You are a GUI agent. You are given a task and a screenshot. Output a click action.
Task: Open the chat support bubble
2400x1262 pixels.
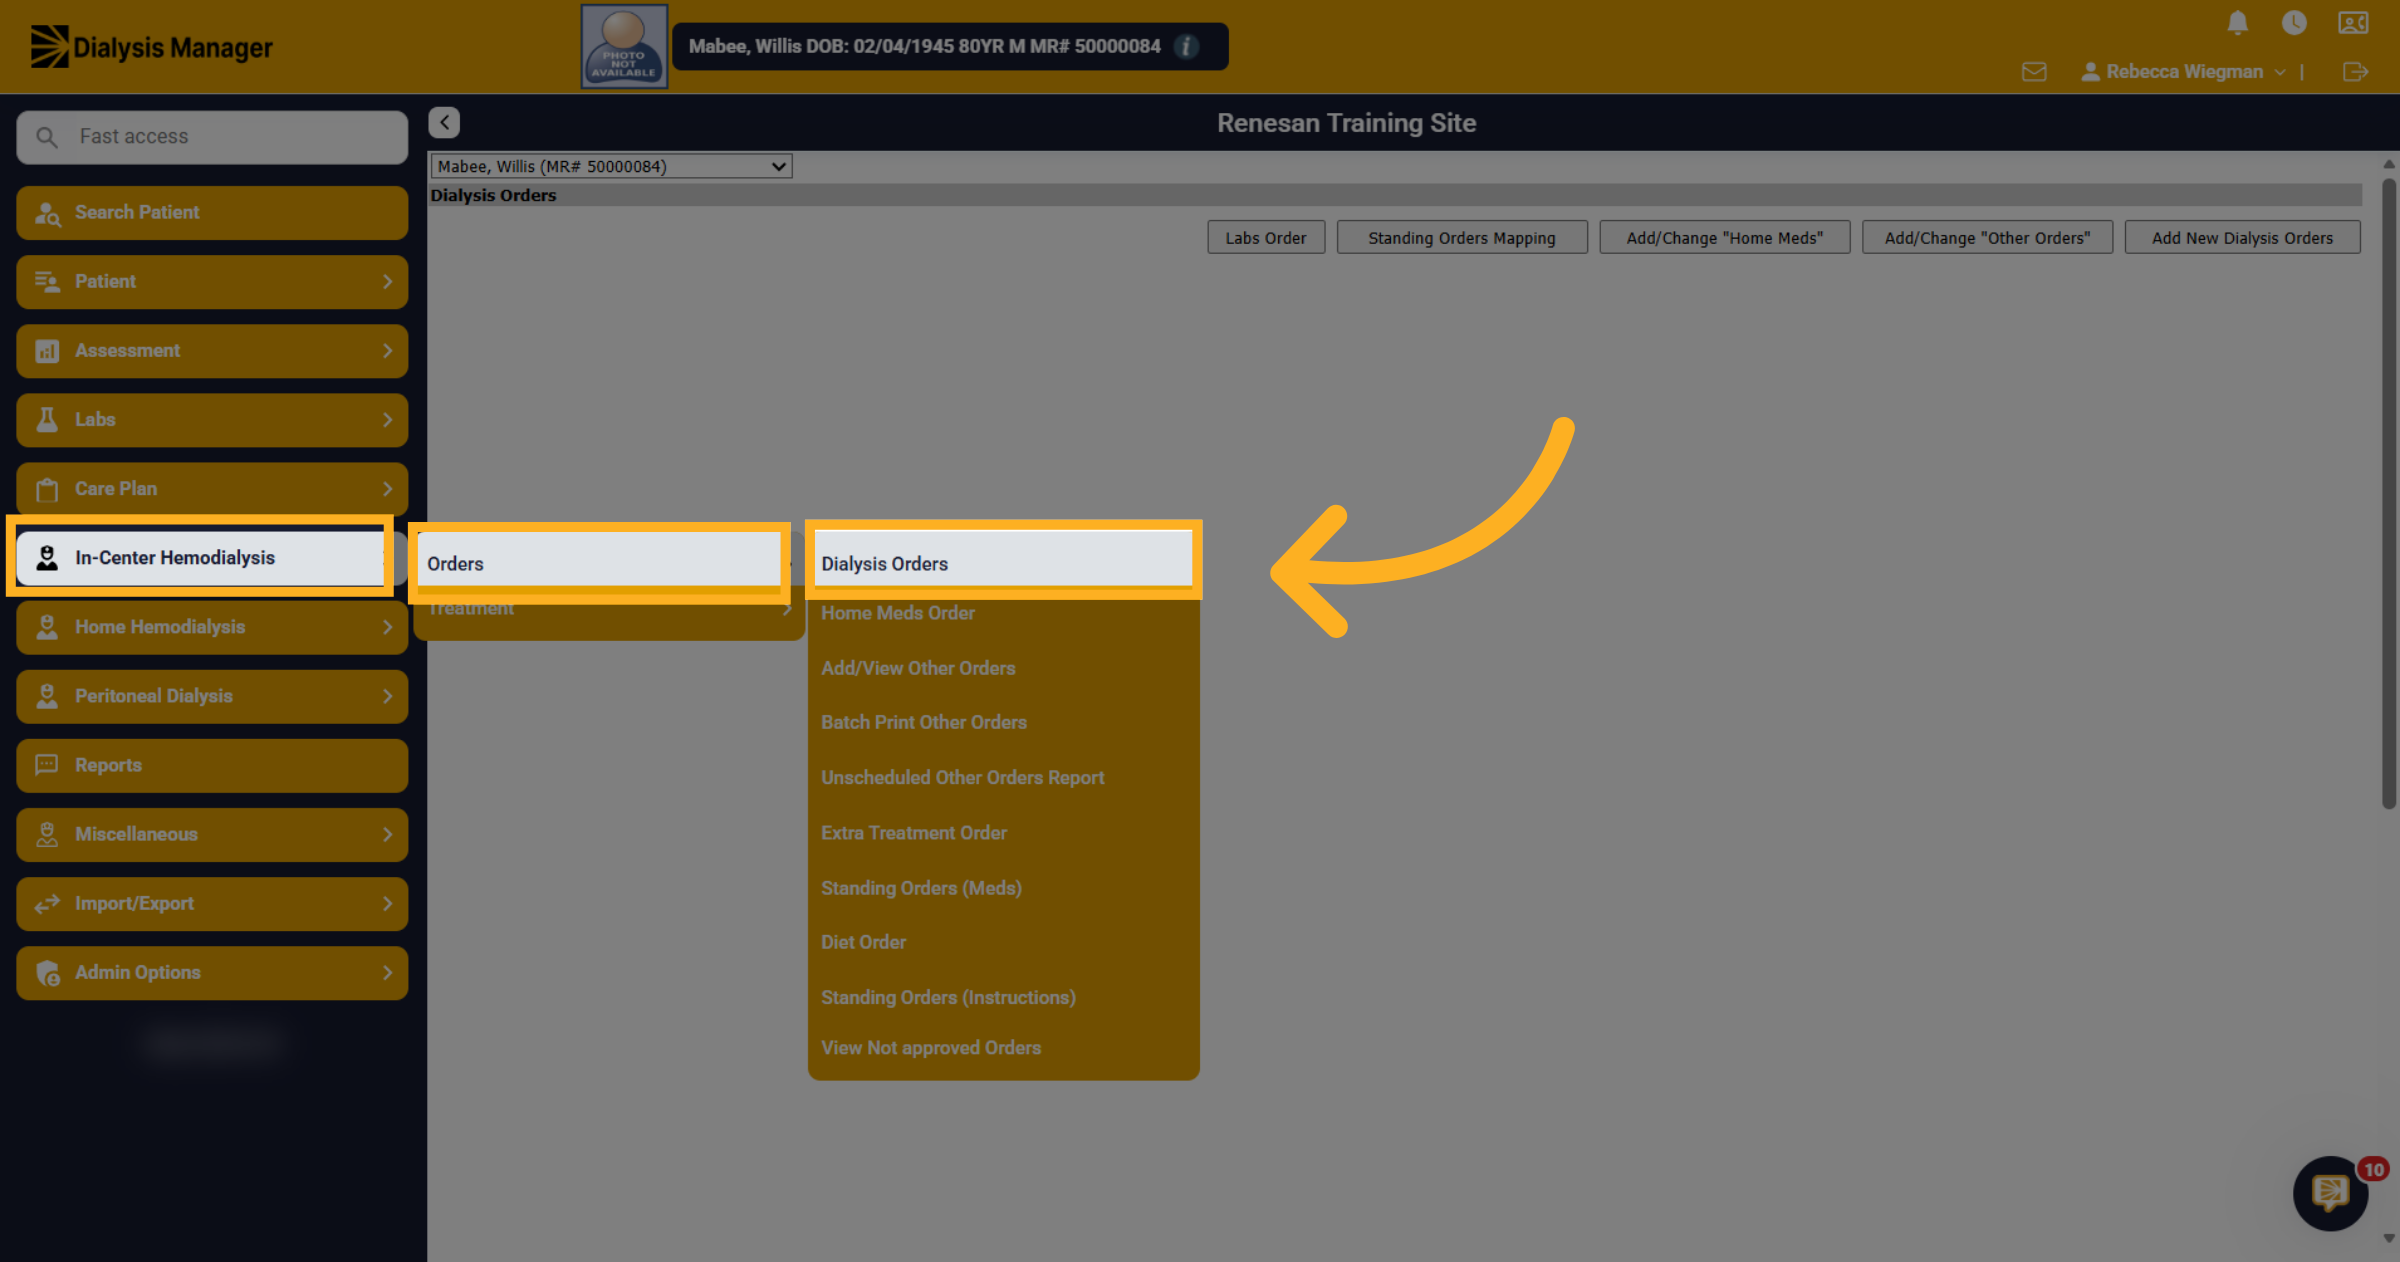[x=2331, y=1192]
